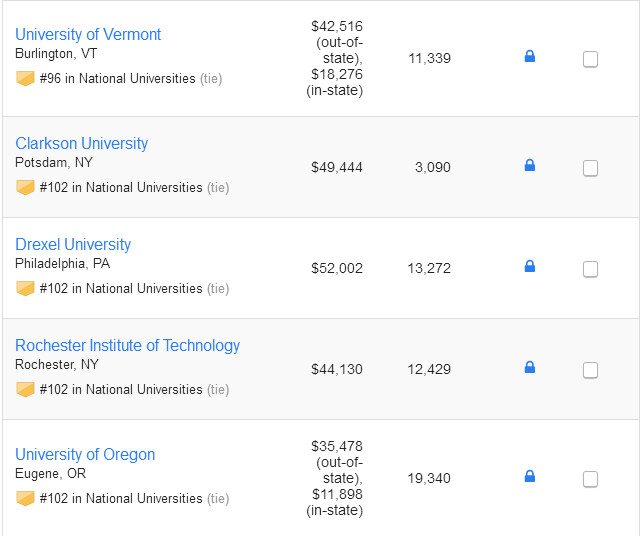Click the ranking badge icon under Philadelphia, PA
The image size is (641, 536).
click(x=25, y=288)
